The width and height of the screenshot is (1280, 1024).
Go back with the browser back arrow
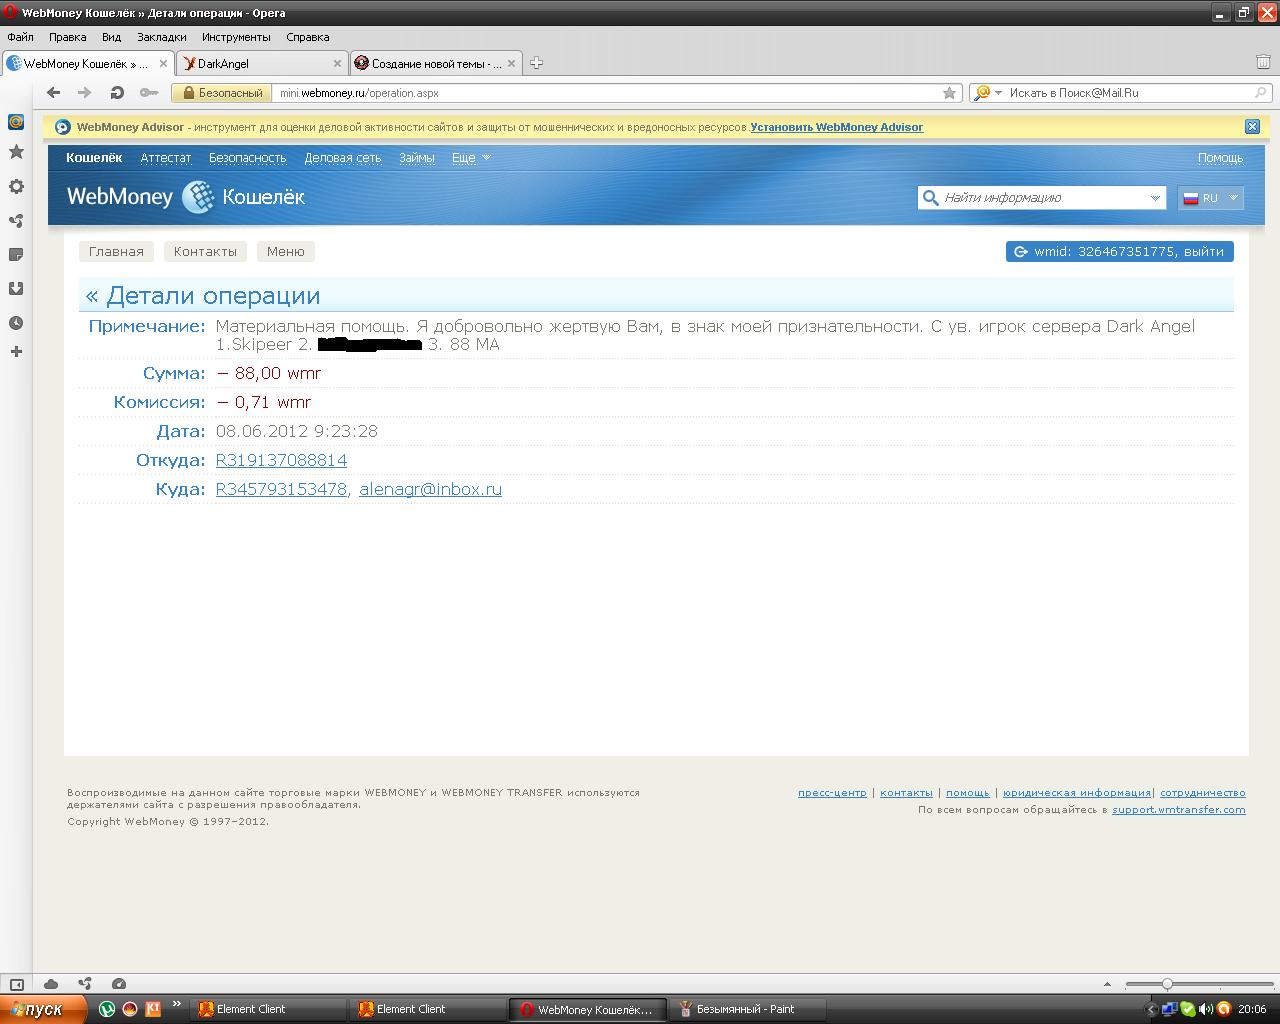(54, 93)
